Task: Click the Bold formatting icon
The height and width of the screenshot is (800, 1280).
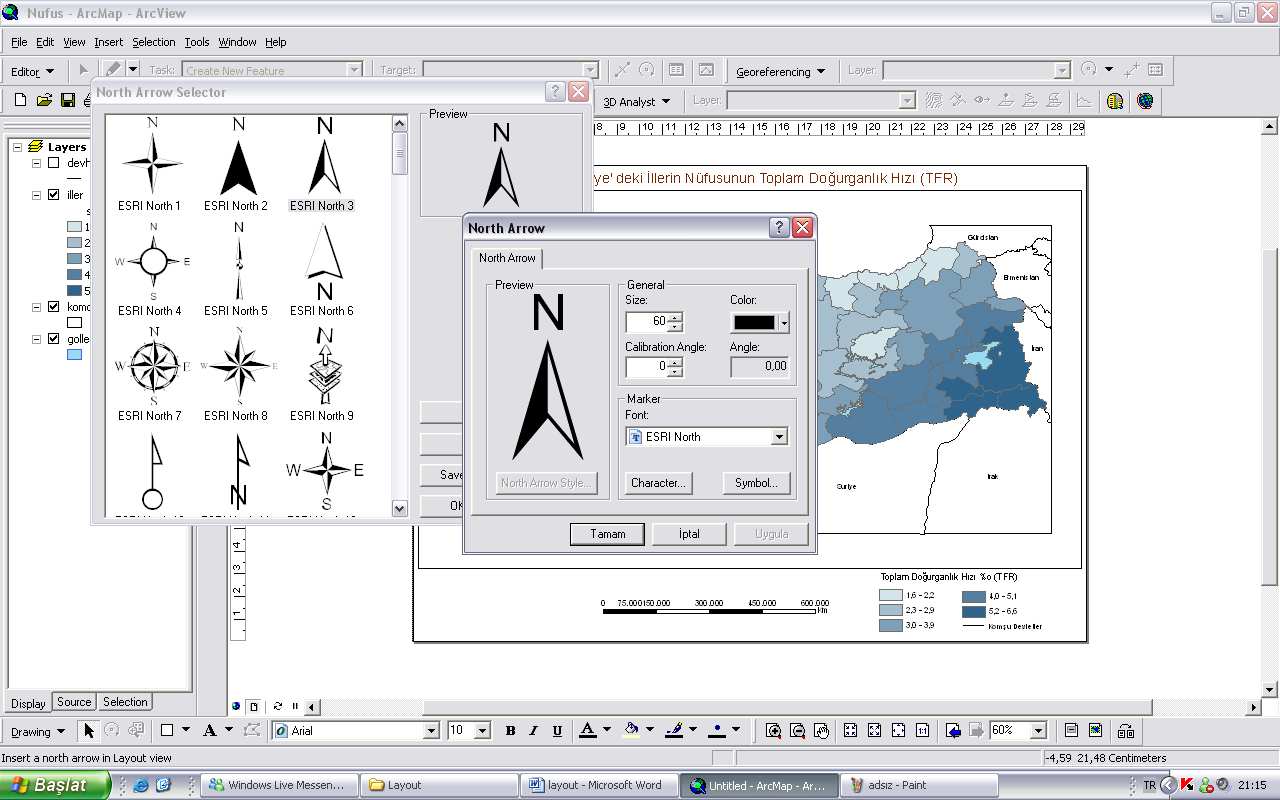Action: (510, 731)
